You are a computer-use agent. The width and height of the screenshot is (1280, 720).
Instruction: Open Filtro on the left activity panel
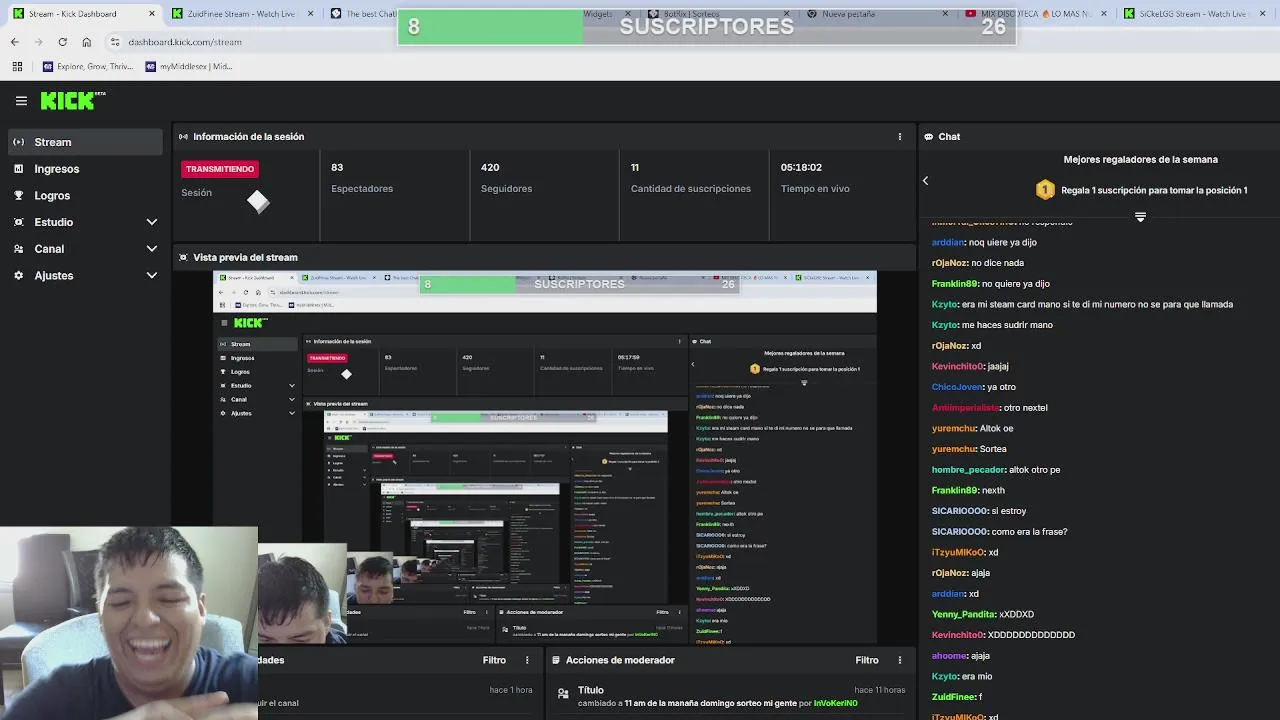(494, 660)
